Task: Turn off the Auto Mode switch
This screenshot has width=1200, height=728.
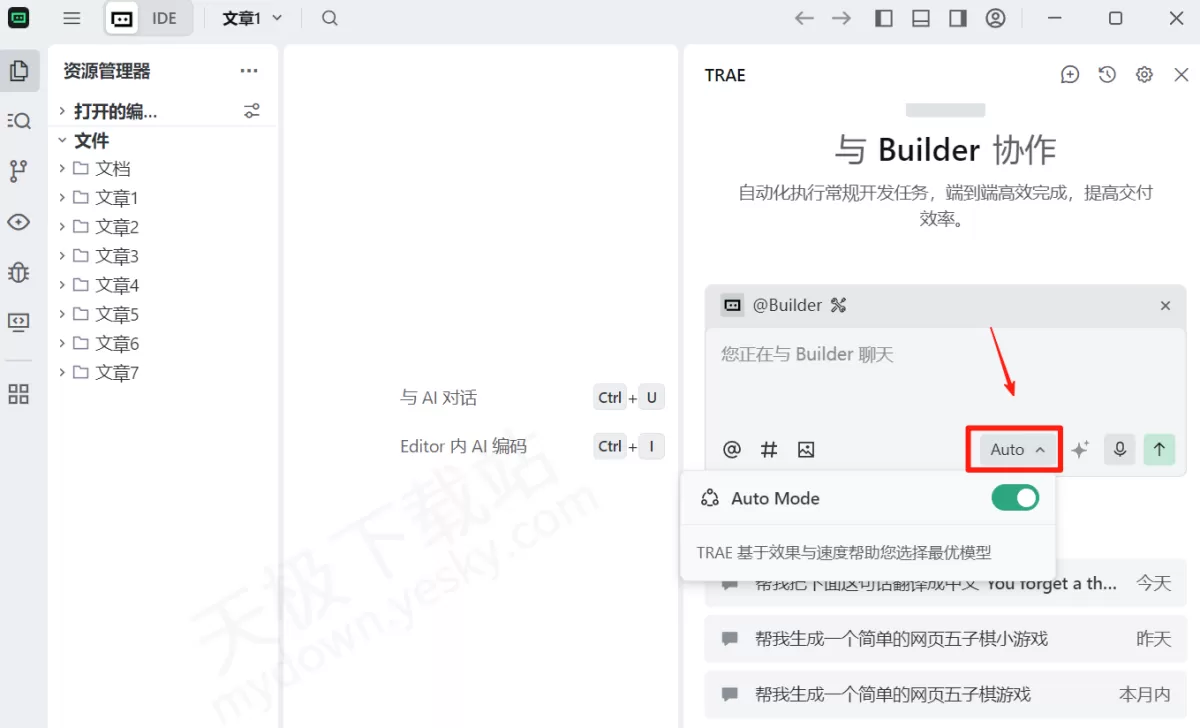Action: (x=1015, y=497)
